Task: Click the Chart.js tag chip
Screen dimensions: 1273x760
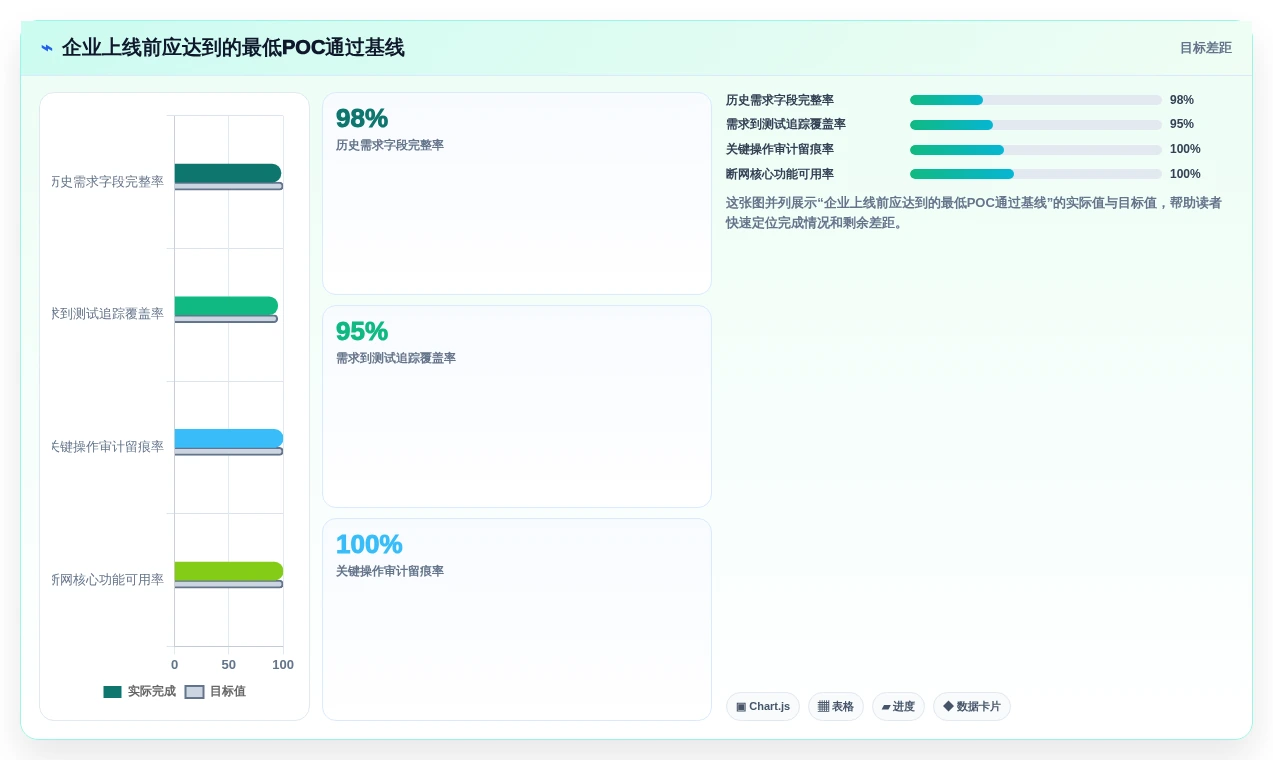Action: [x=763, y=707]
